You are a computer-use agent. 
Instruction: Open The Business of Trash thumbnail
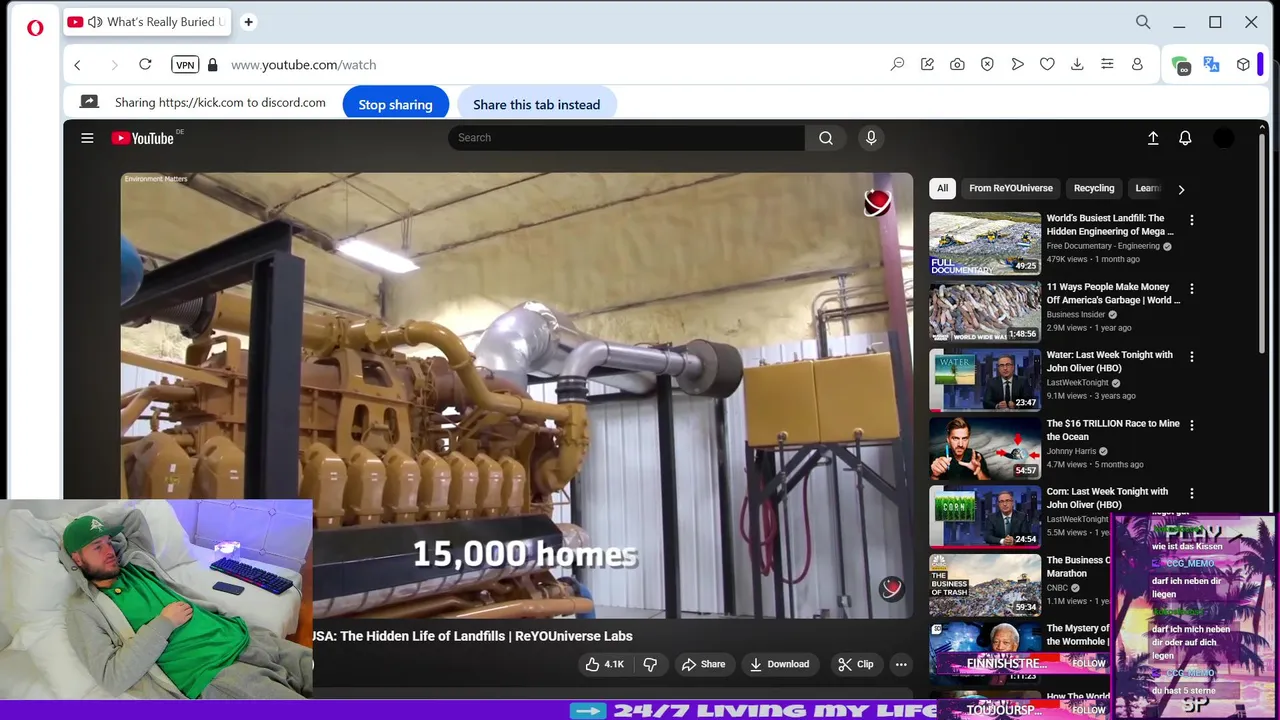pyautogui.click(x=985, y=585)
